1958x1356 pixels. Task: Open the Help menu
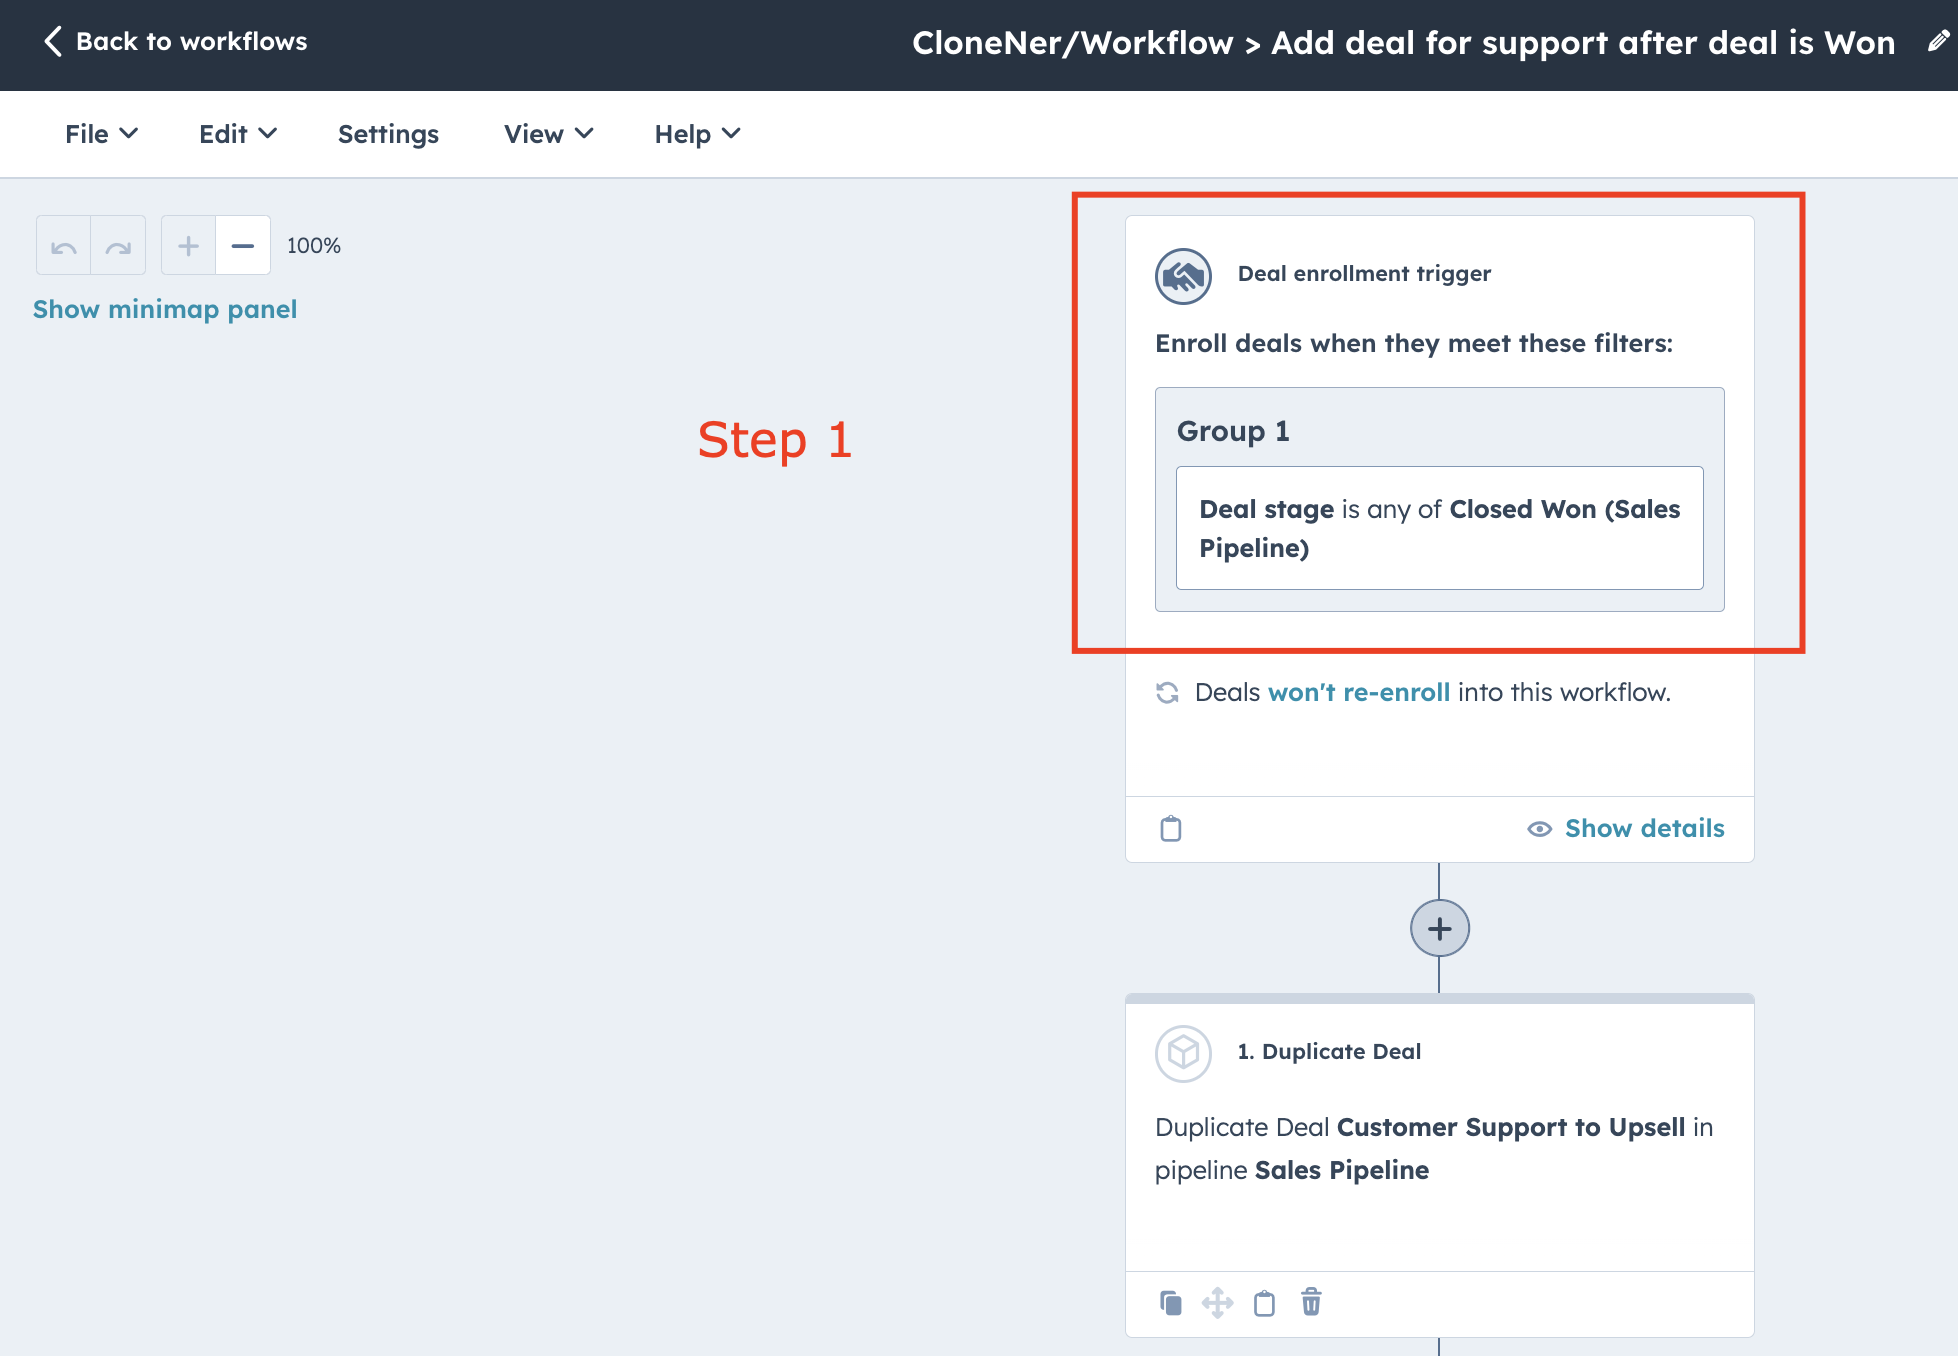click(698, 134)
